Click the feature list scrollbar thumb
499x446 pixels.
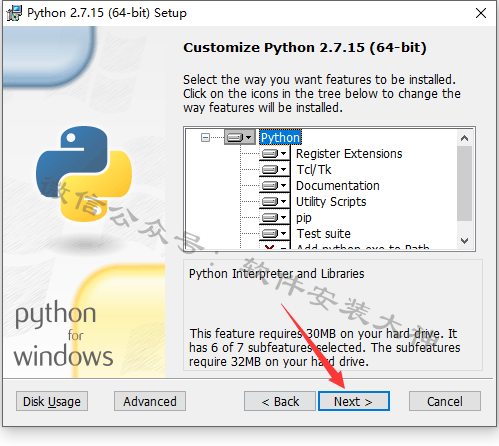coord(464,183)
